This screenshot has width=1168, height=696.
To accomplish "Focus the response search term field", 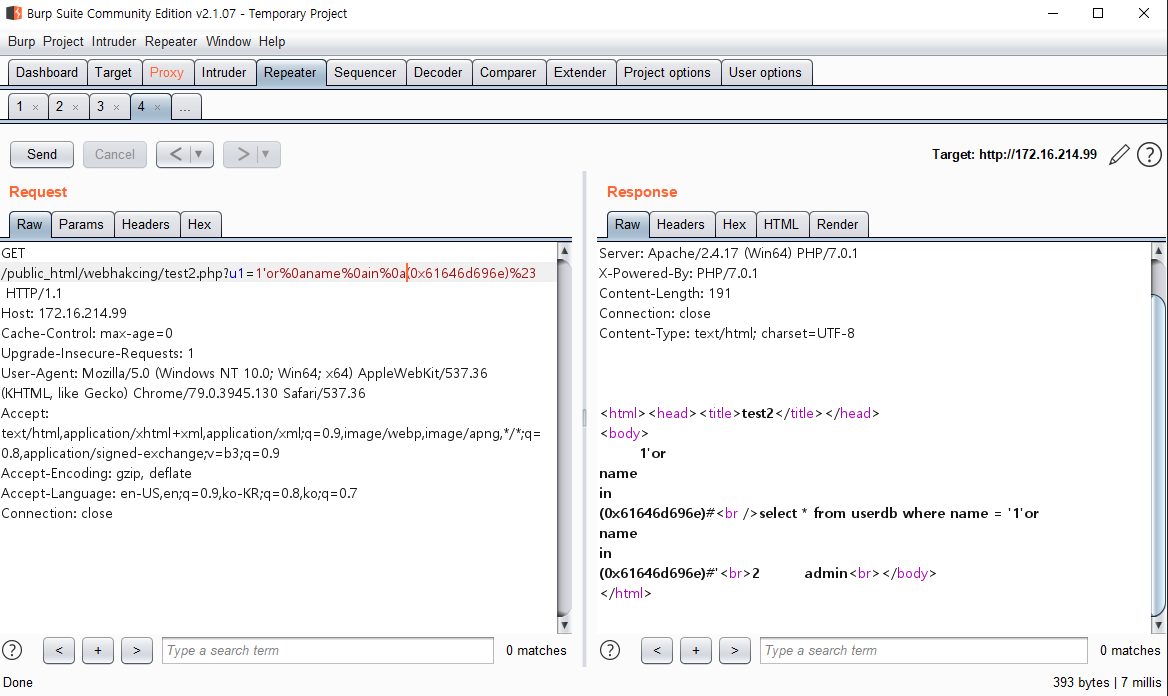I will (x=924, y=651).
